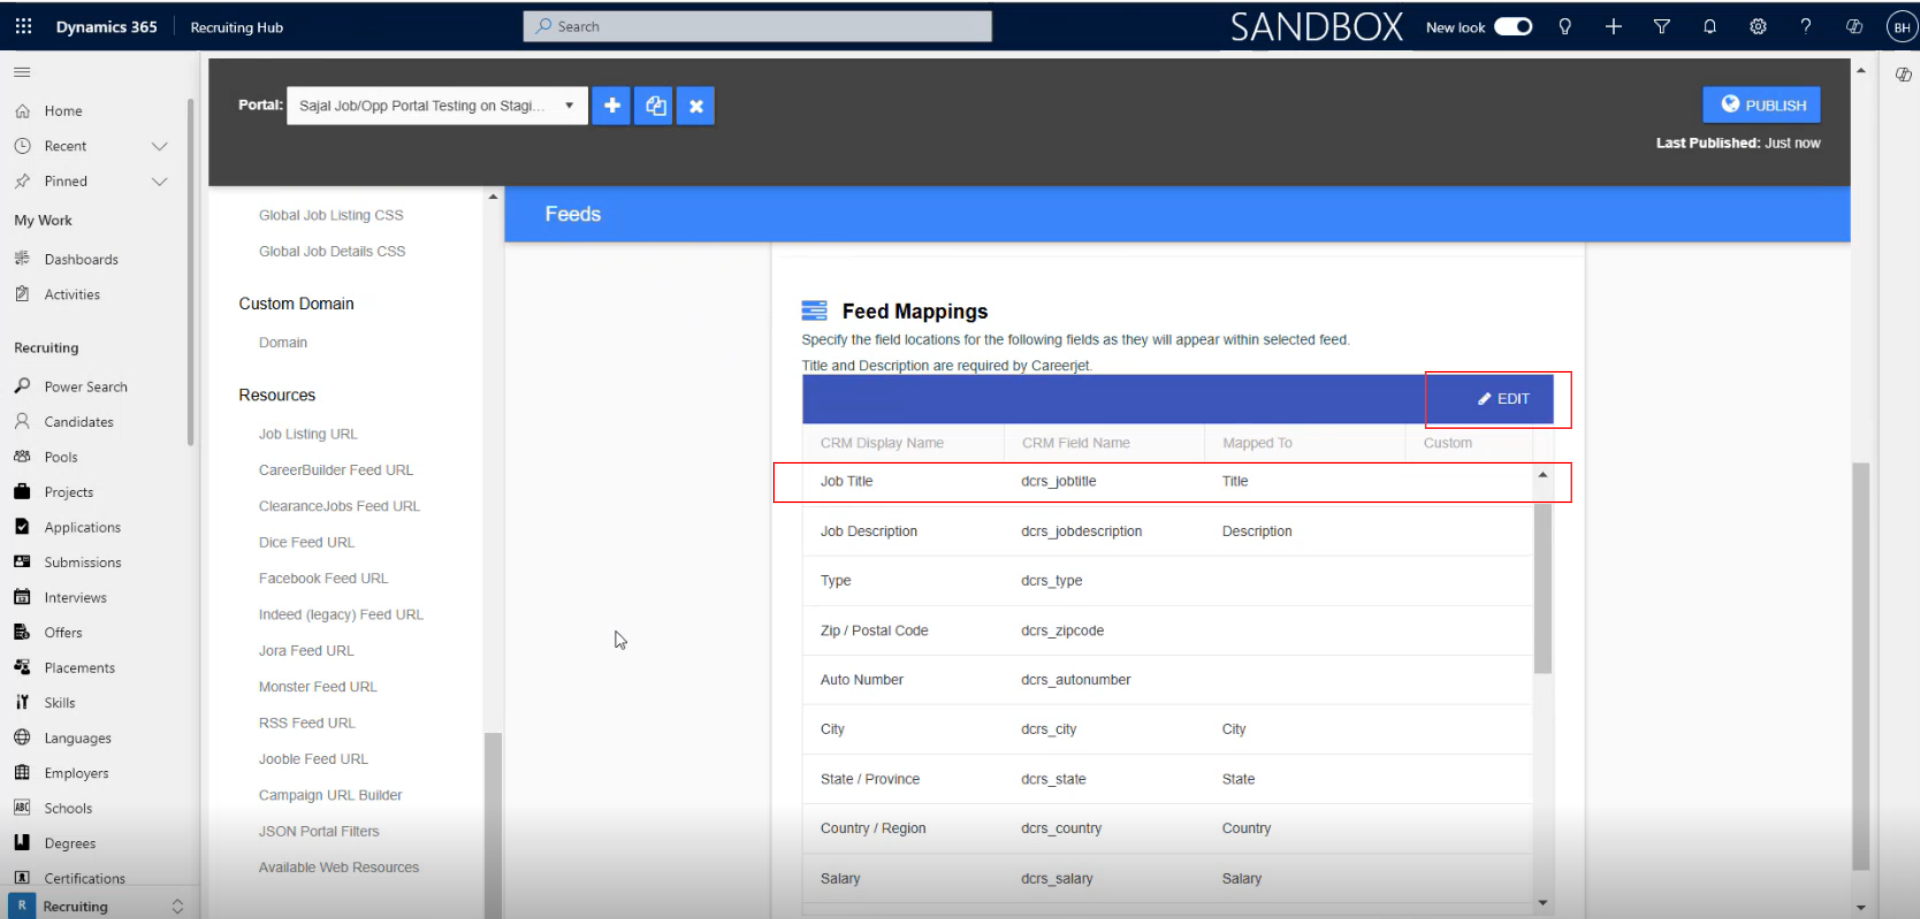Click the Languages globe icon
This screenshot has height=919, width=1920.
(22, 737)
